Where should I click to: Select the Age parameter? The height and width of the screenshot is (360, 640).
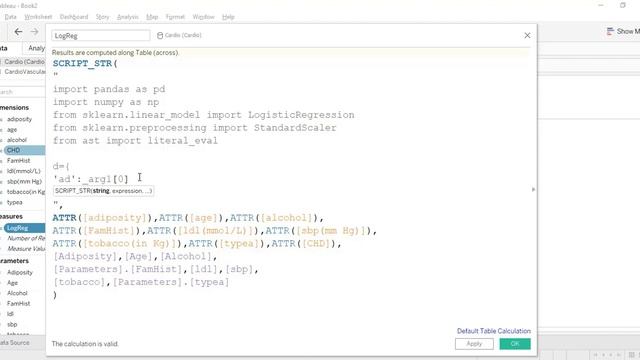12,282
